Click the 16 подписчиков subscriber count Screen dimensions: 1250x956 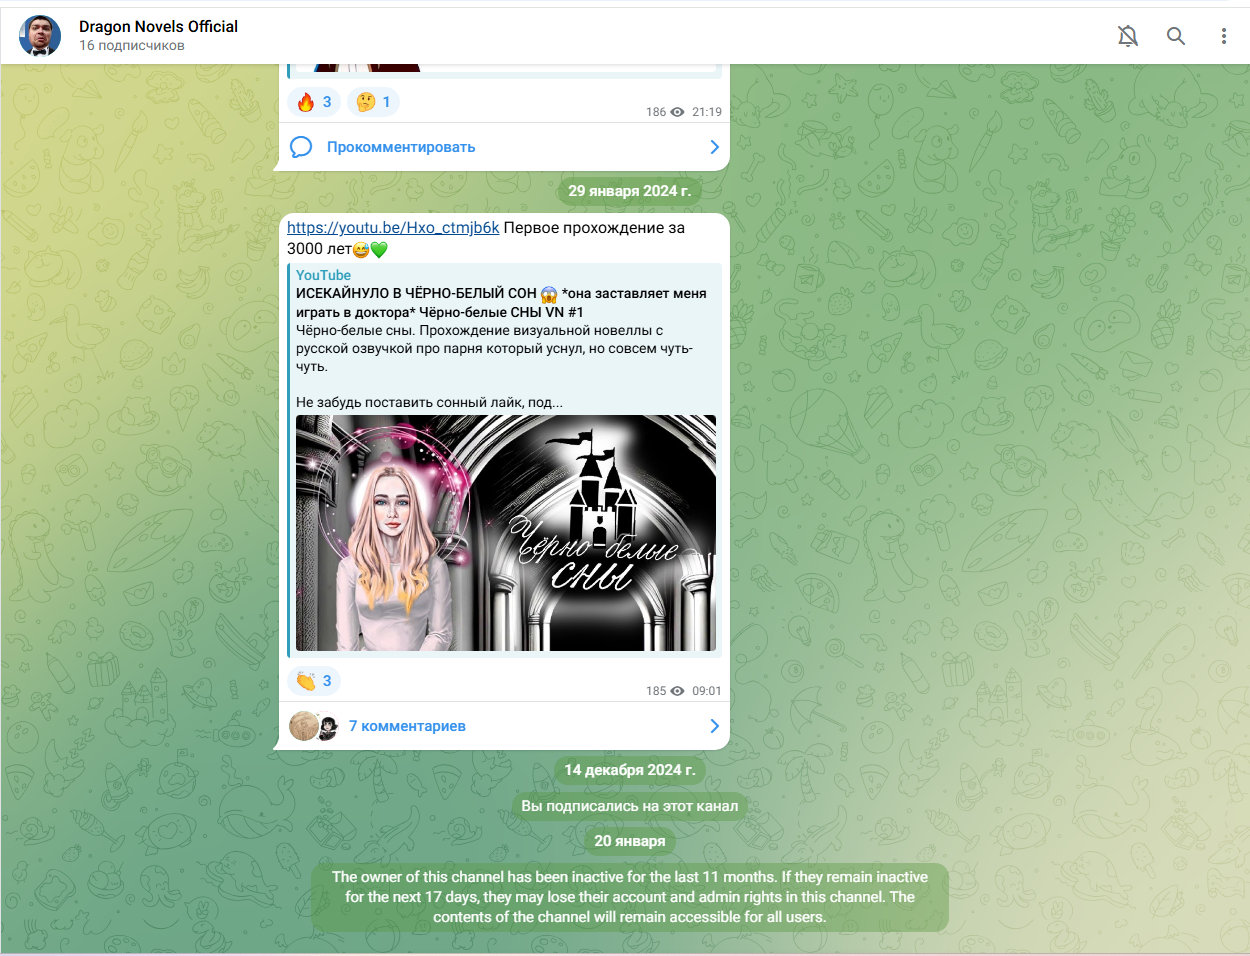[132, 46]
